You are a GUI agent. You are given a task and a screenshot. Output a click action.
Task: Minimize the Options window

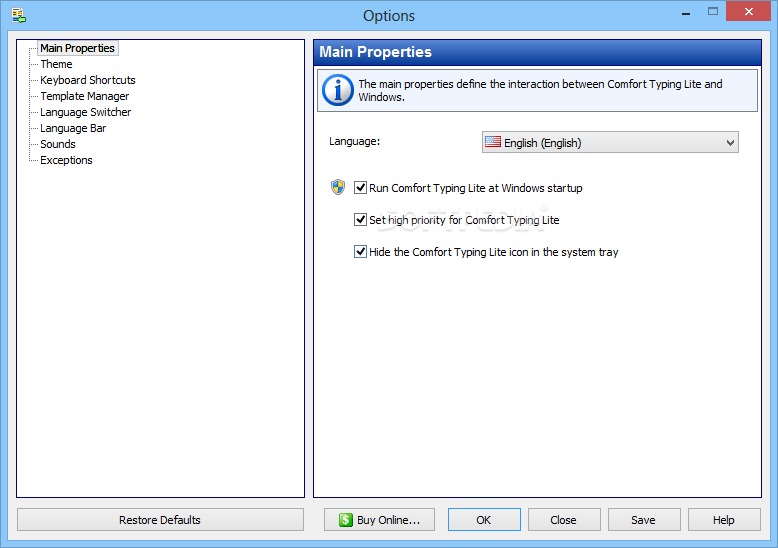(x=686, y=13)
